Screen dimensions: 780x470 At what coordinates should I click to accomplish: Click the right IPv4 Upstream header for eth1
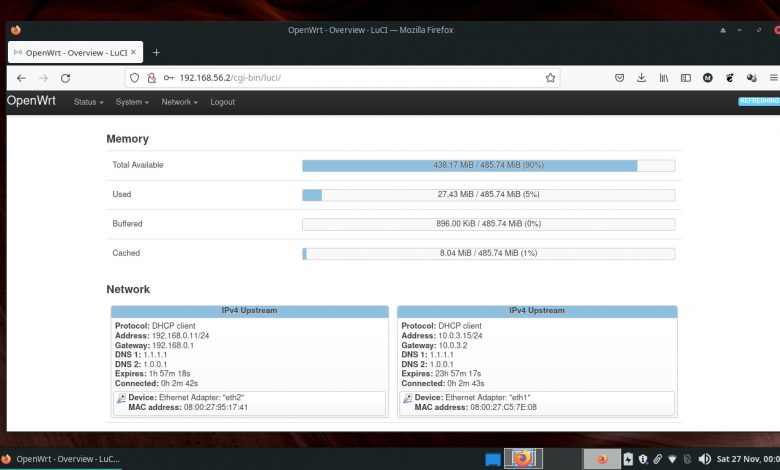pyautogui.click(x=537, y=311)
